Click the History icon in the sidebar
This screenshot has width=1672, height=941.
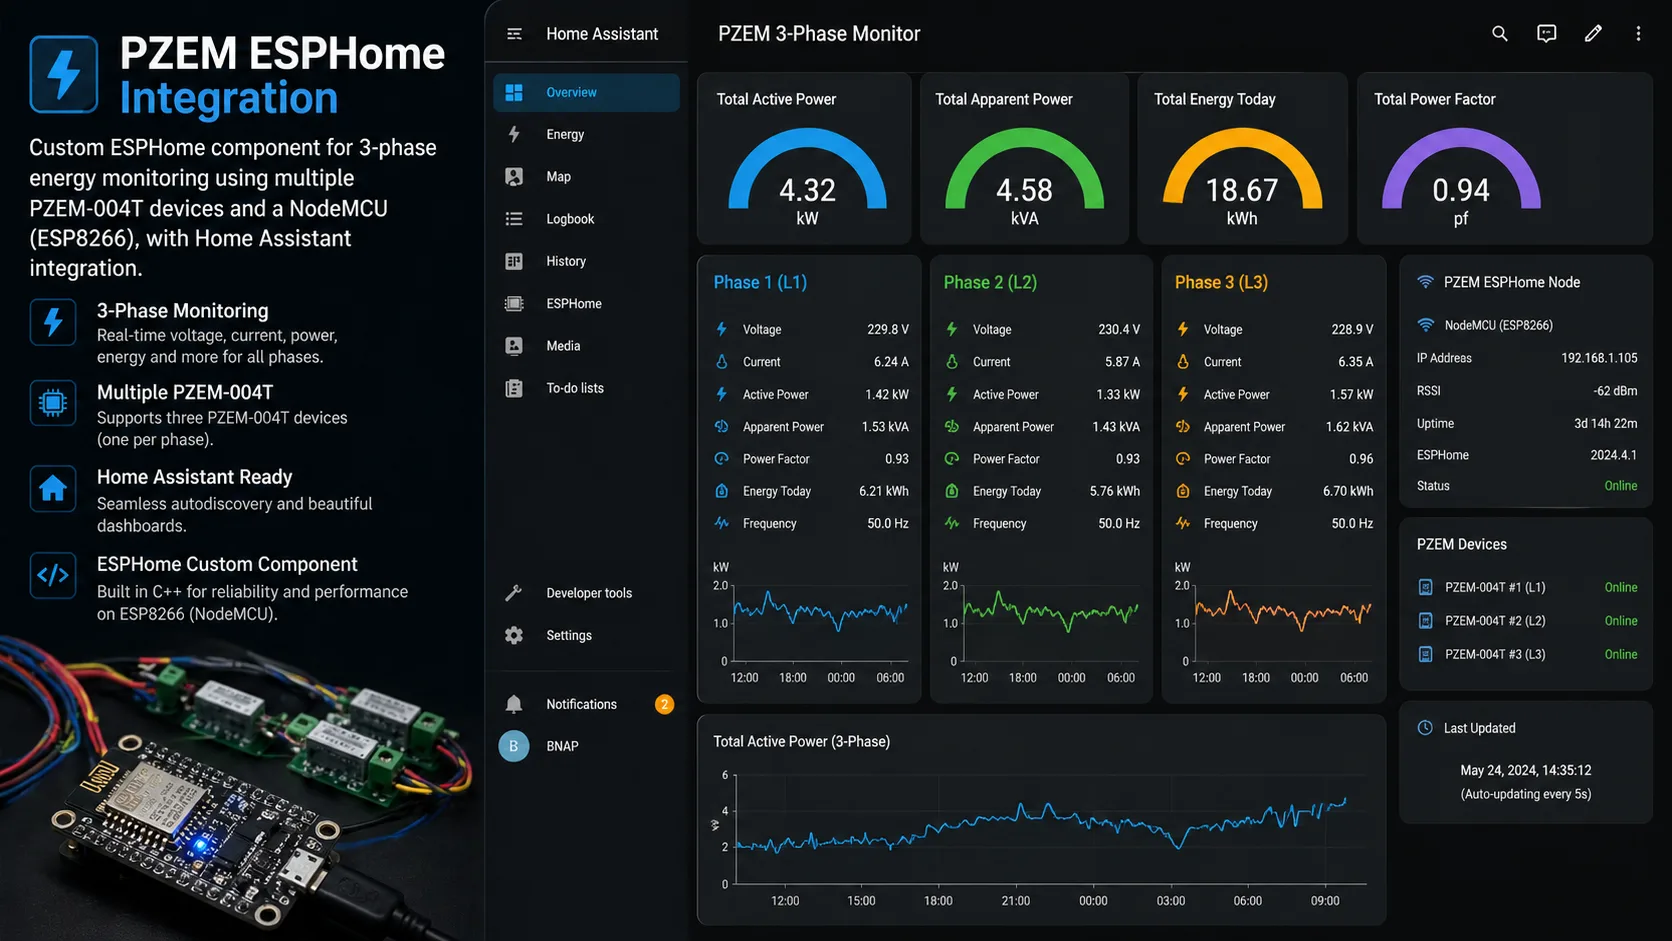click(513, 261)
